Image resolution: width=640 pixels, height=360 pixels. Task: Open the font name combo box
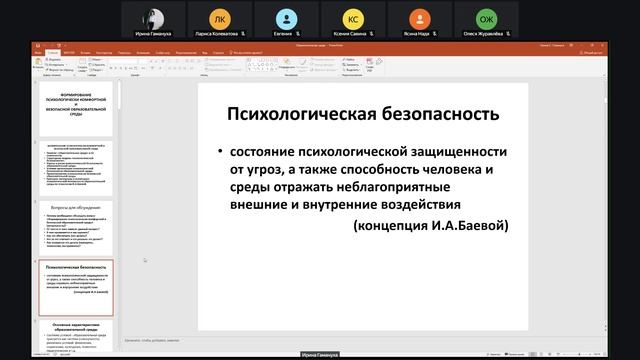[x=122, y=60]
